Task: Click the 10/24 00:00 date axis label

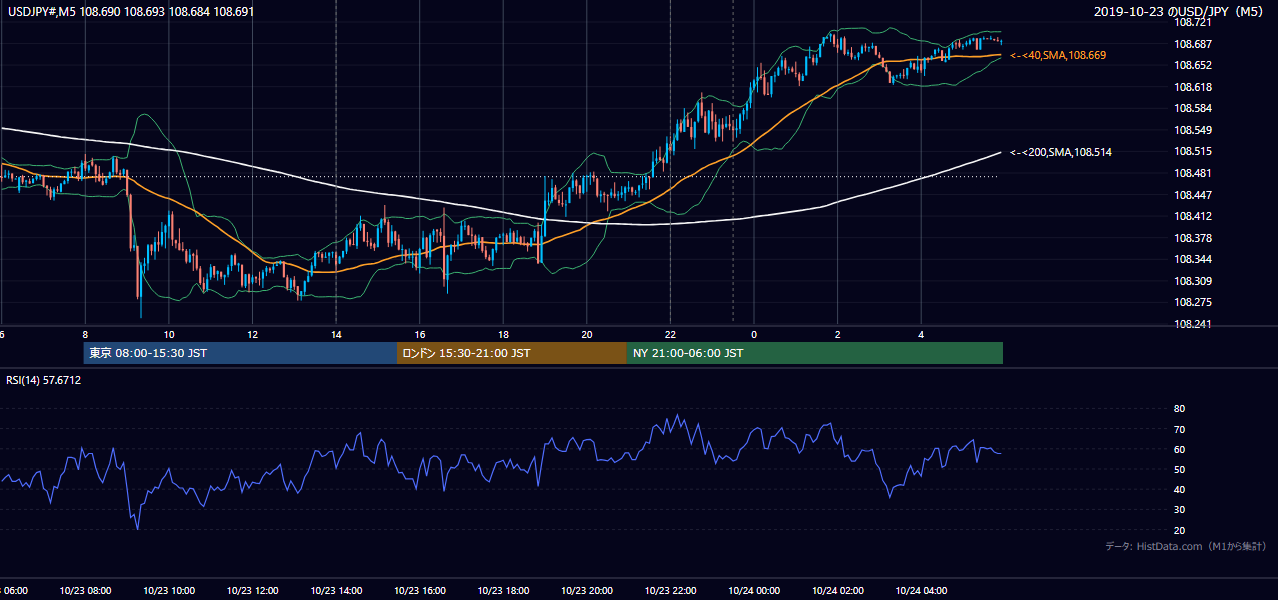Action: [754, 591]
